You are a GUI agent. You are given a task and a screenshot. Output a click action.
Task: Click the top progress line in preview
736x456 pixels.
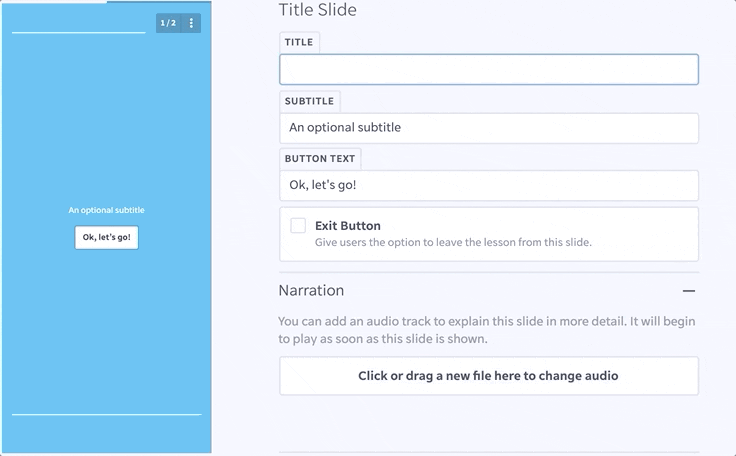tap(78, 33)
